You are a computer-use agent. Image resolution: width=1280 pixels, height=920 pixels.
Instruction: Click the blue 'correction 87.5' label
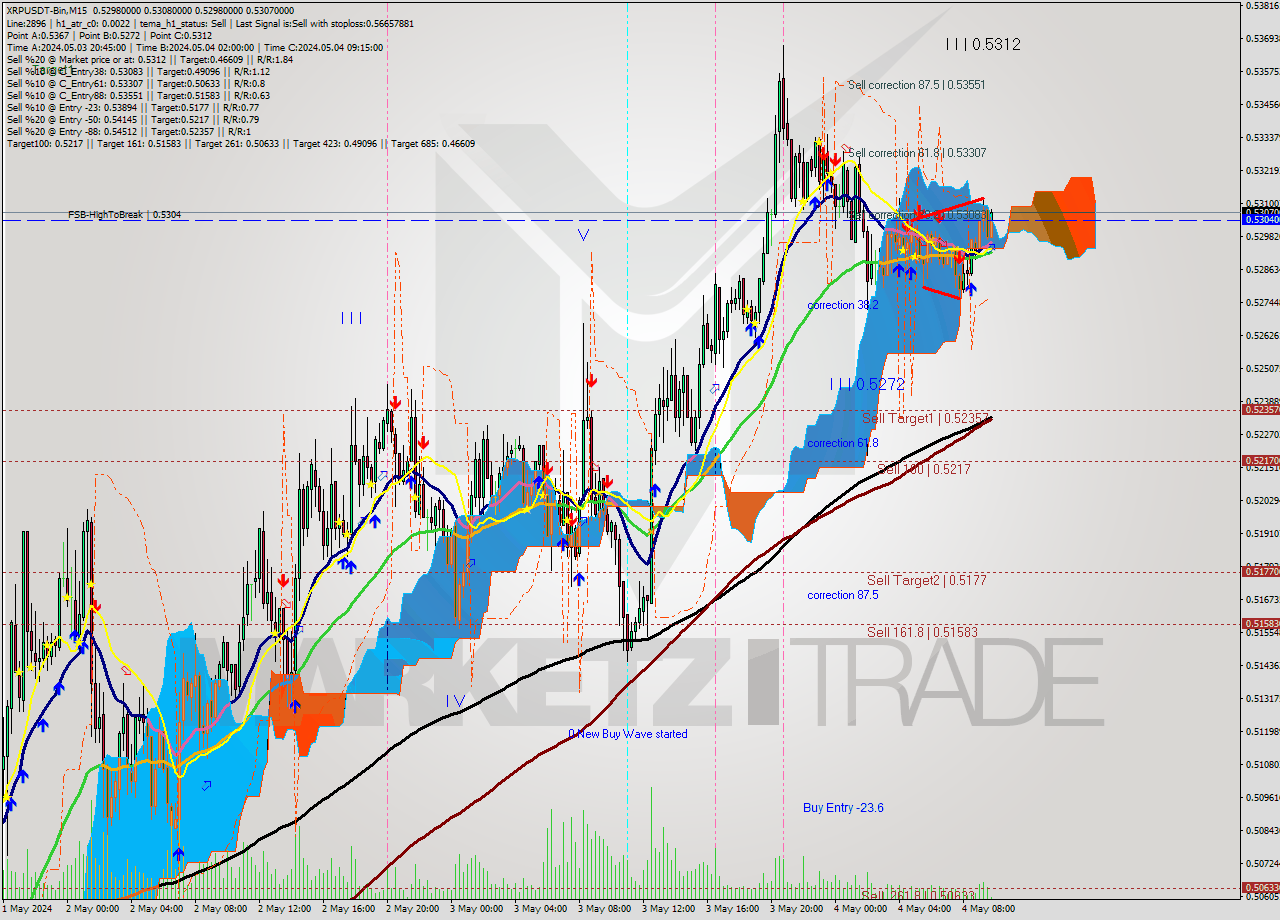843,595
